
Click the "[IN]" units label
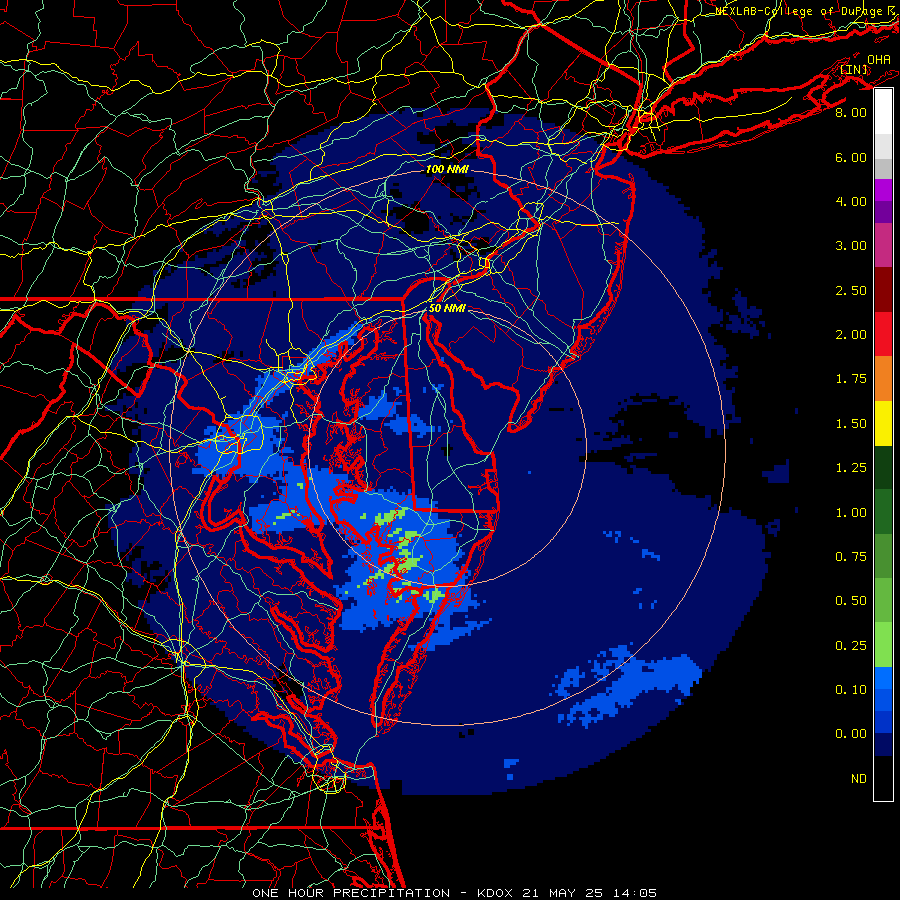point(854,69)
